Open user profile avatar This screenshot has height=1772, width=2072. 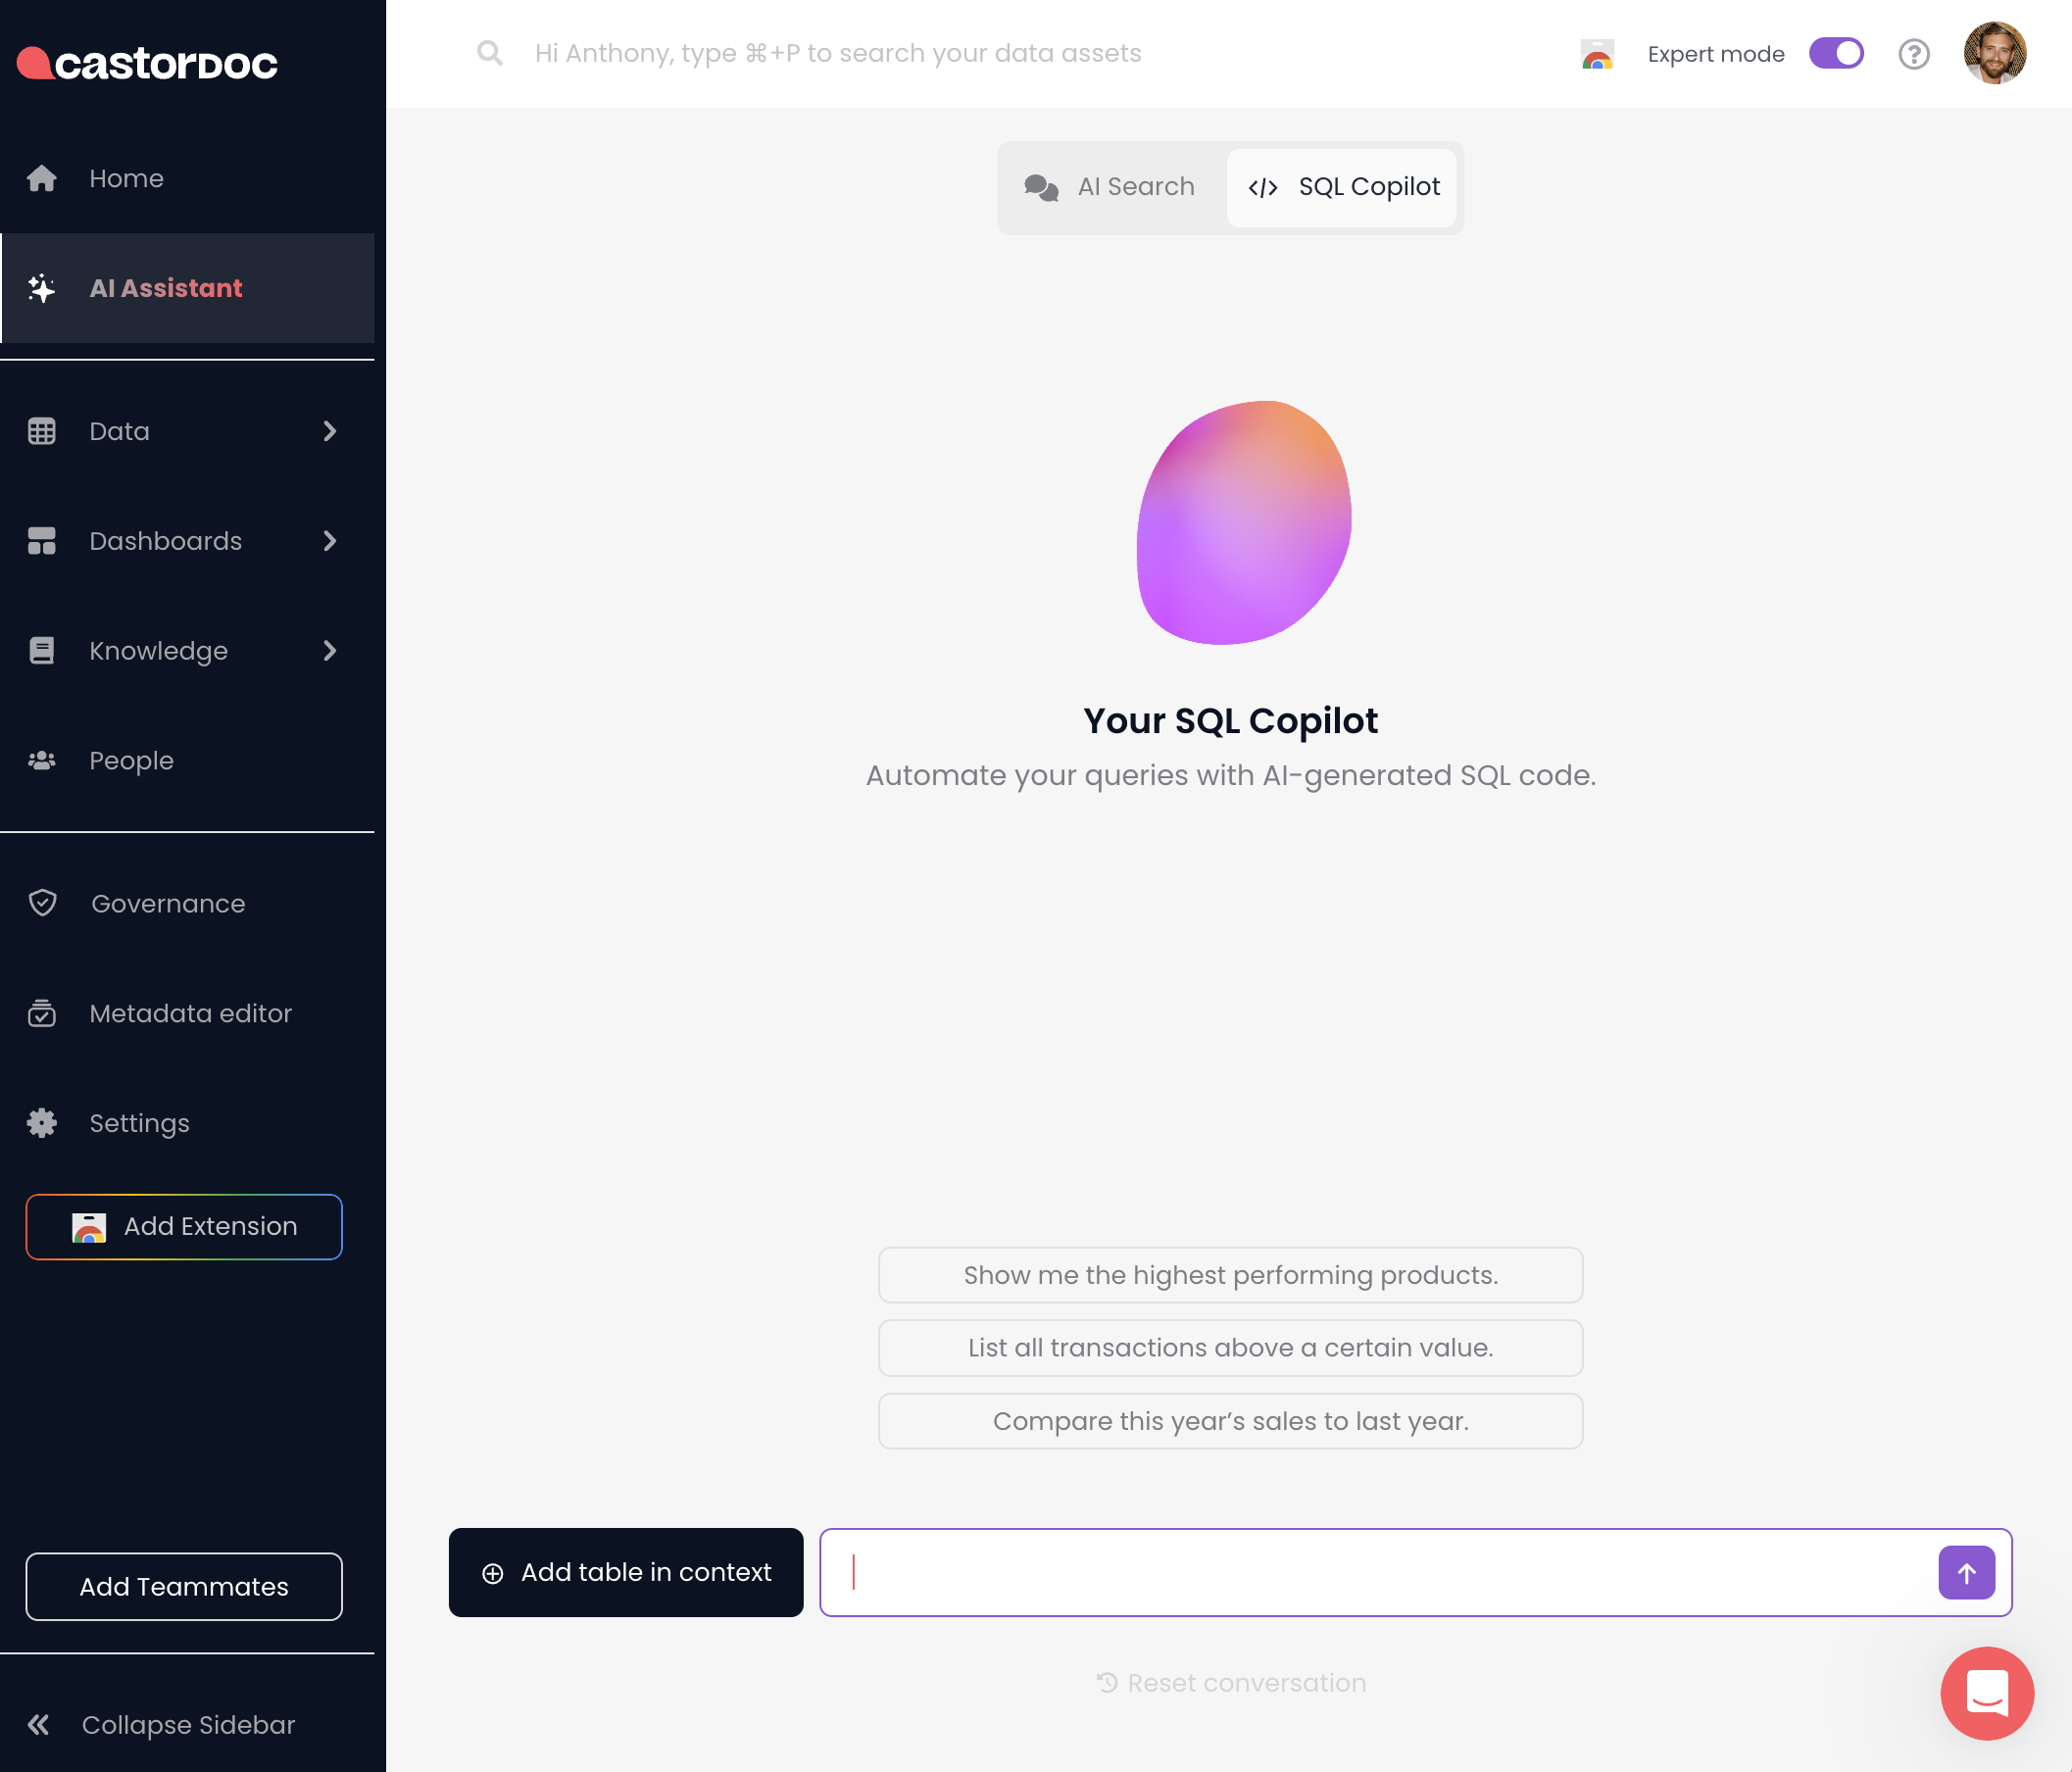[1994, 54]
